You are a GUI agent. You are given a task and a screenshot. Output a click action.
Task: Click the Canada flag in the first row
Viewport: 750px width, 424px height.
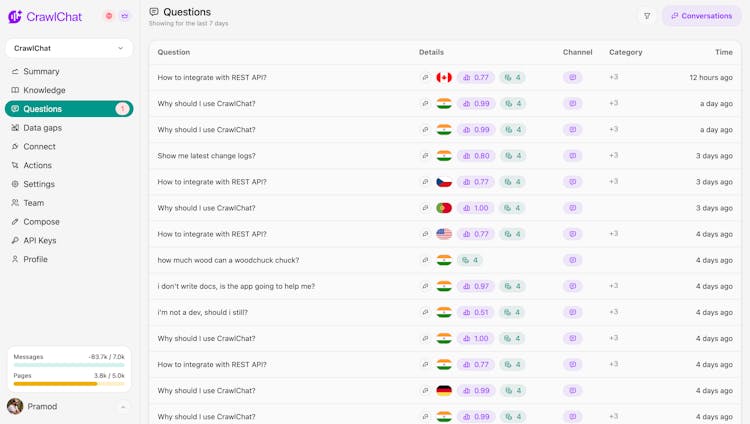click(444, 78)
